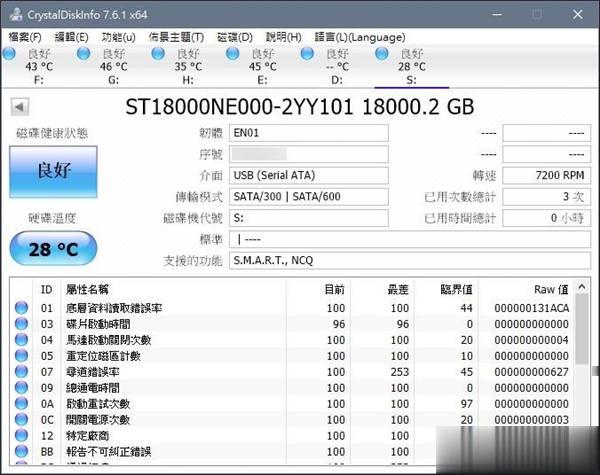600x475 pixels.
Task: Click the 臨界值 column header
Action: tap(457, 289)
